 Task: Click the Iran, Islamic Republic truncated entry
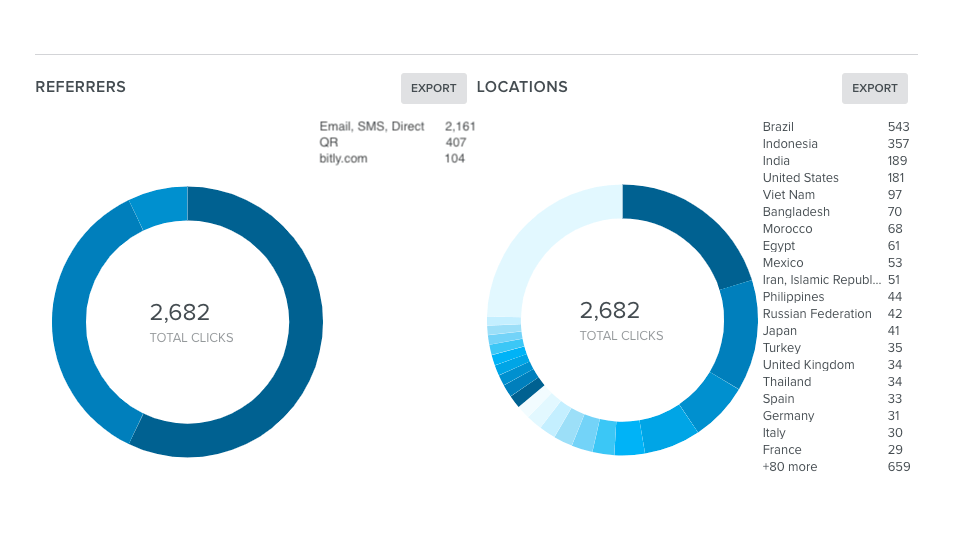pos(821,280)
